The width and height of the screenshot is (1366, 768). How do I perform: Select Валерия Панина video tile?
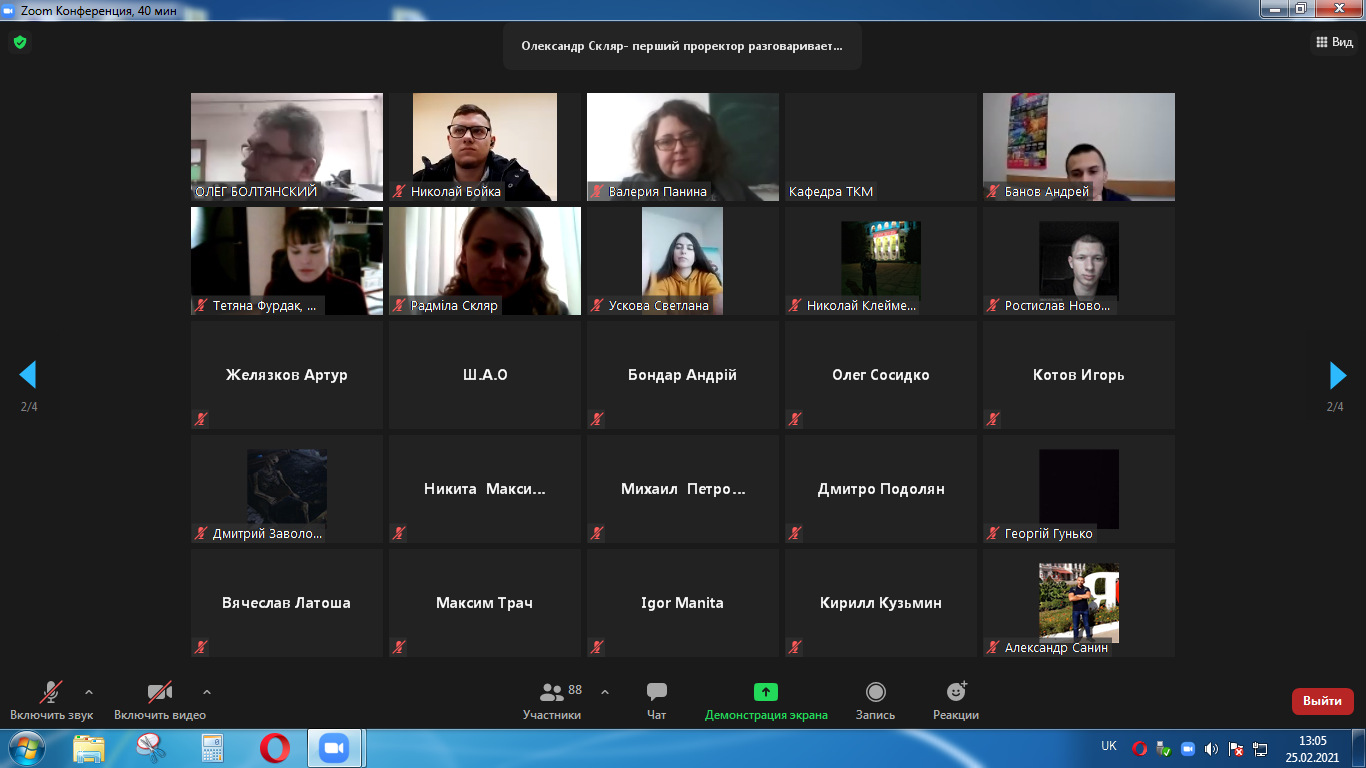pos(682,147)
